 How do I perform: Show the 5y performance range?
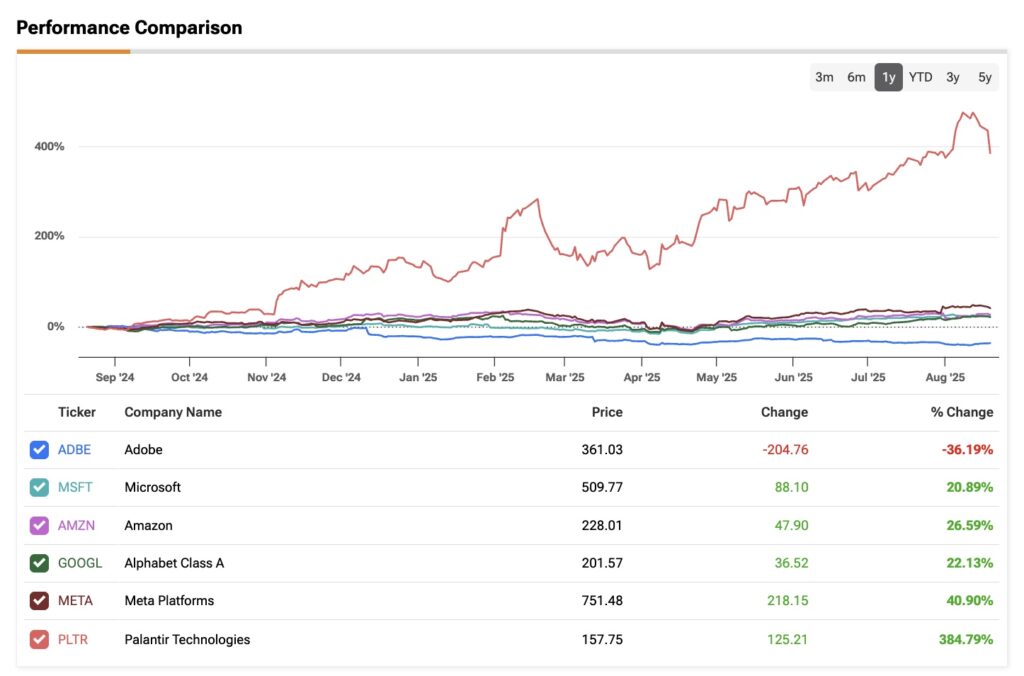[x=985, y=77]
